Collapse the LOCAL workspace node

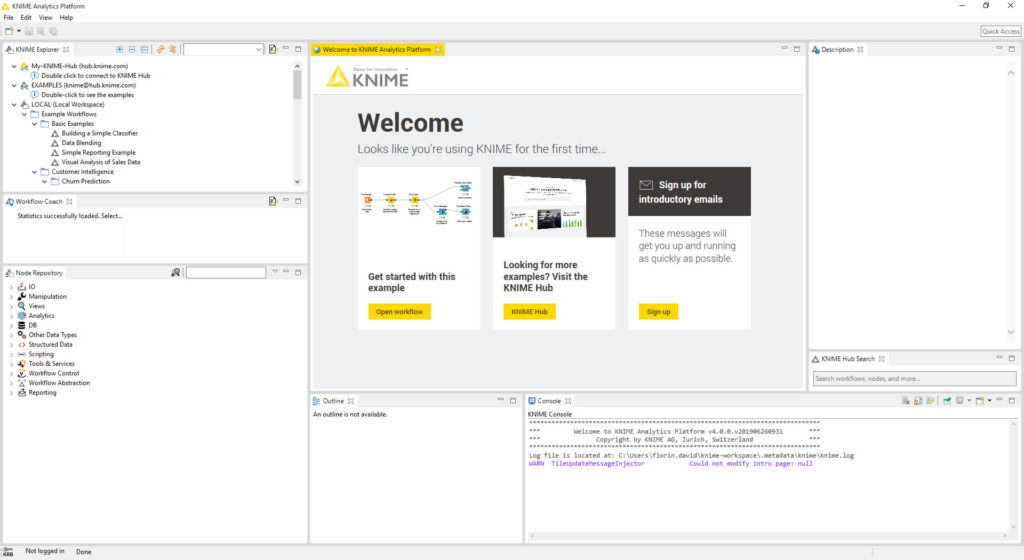[x=14, y=104]
